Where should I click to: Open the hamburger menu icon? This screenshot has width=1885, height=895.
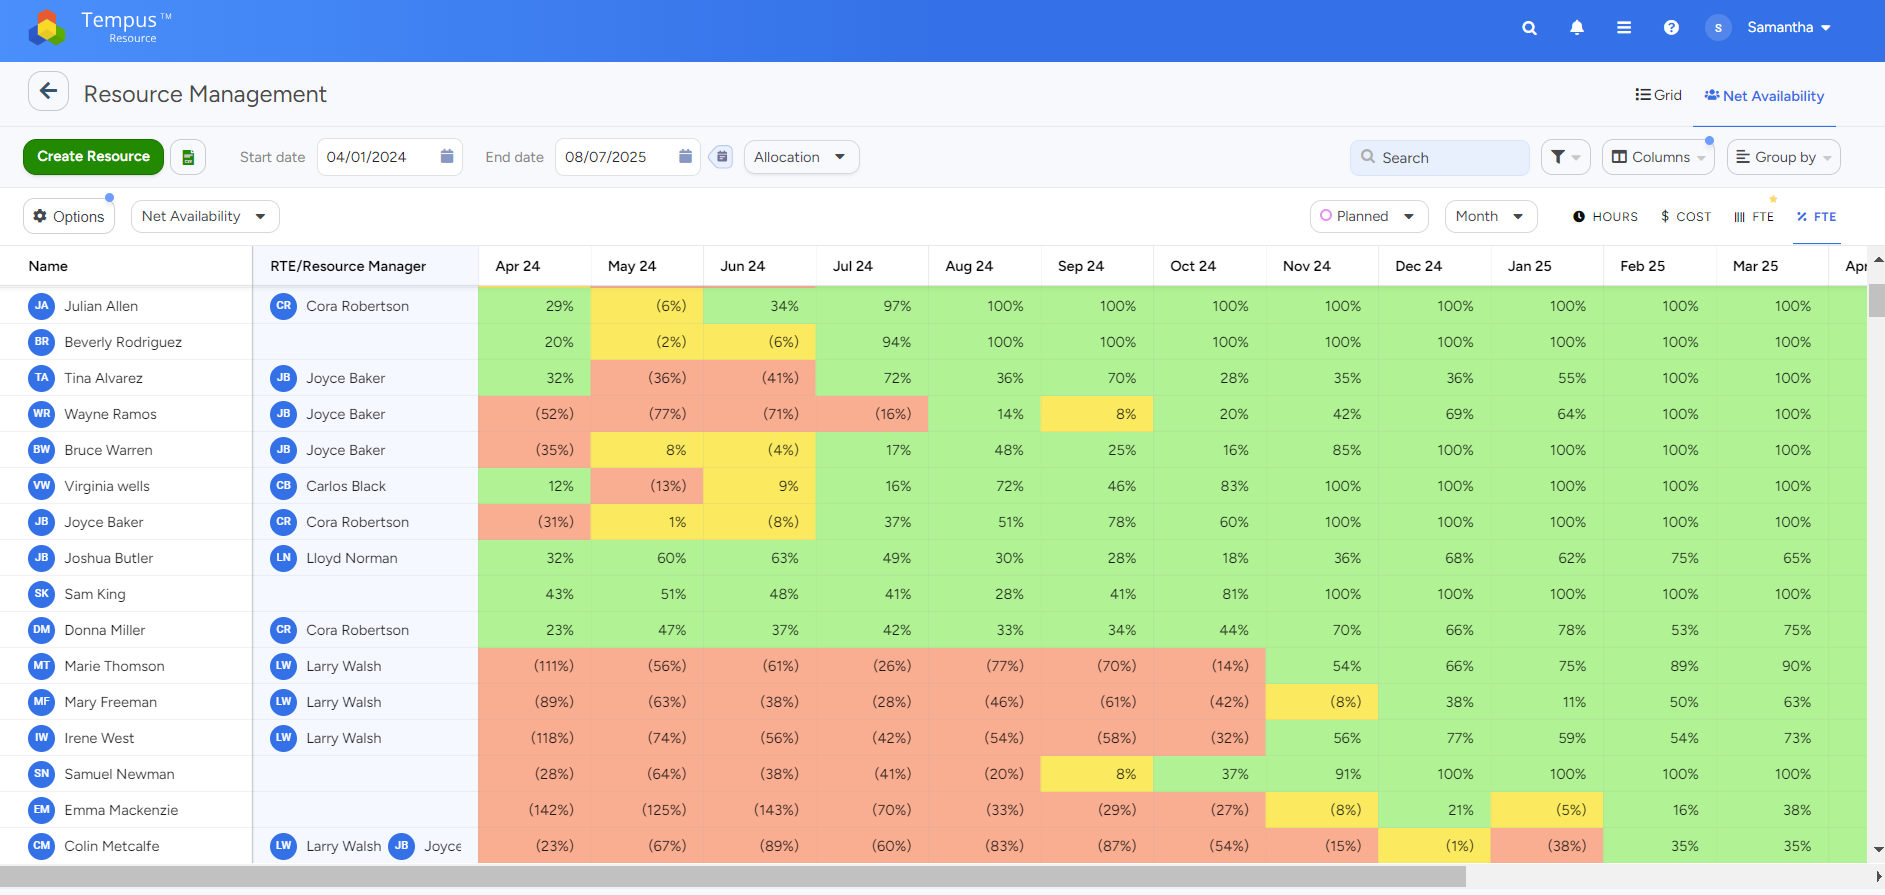point(1624,28)
